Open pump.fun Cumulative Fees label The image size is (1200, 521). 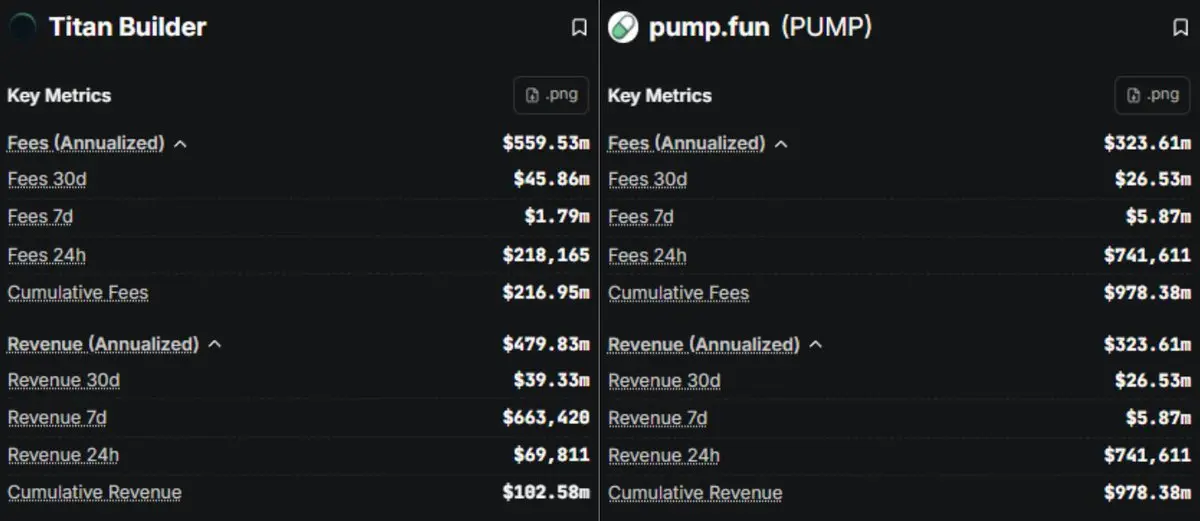coord(678,293)
